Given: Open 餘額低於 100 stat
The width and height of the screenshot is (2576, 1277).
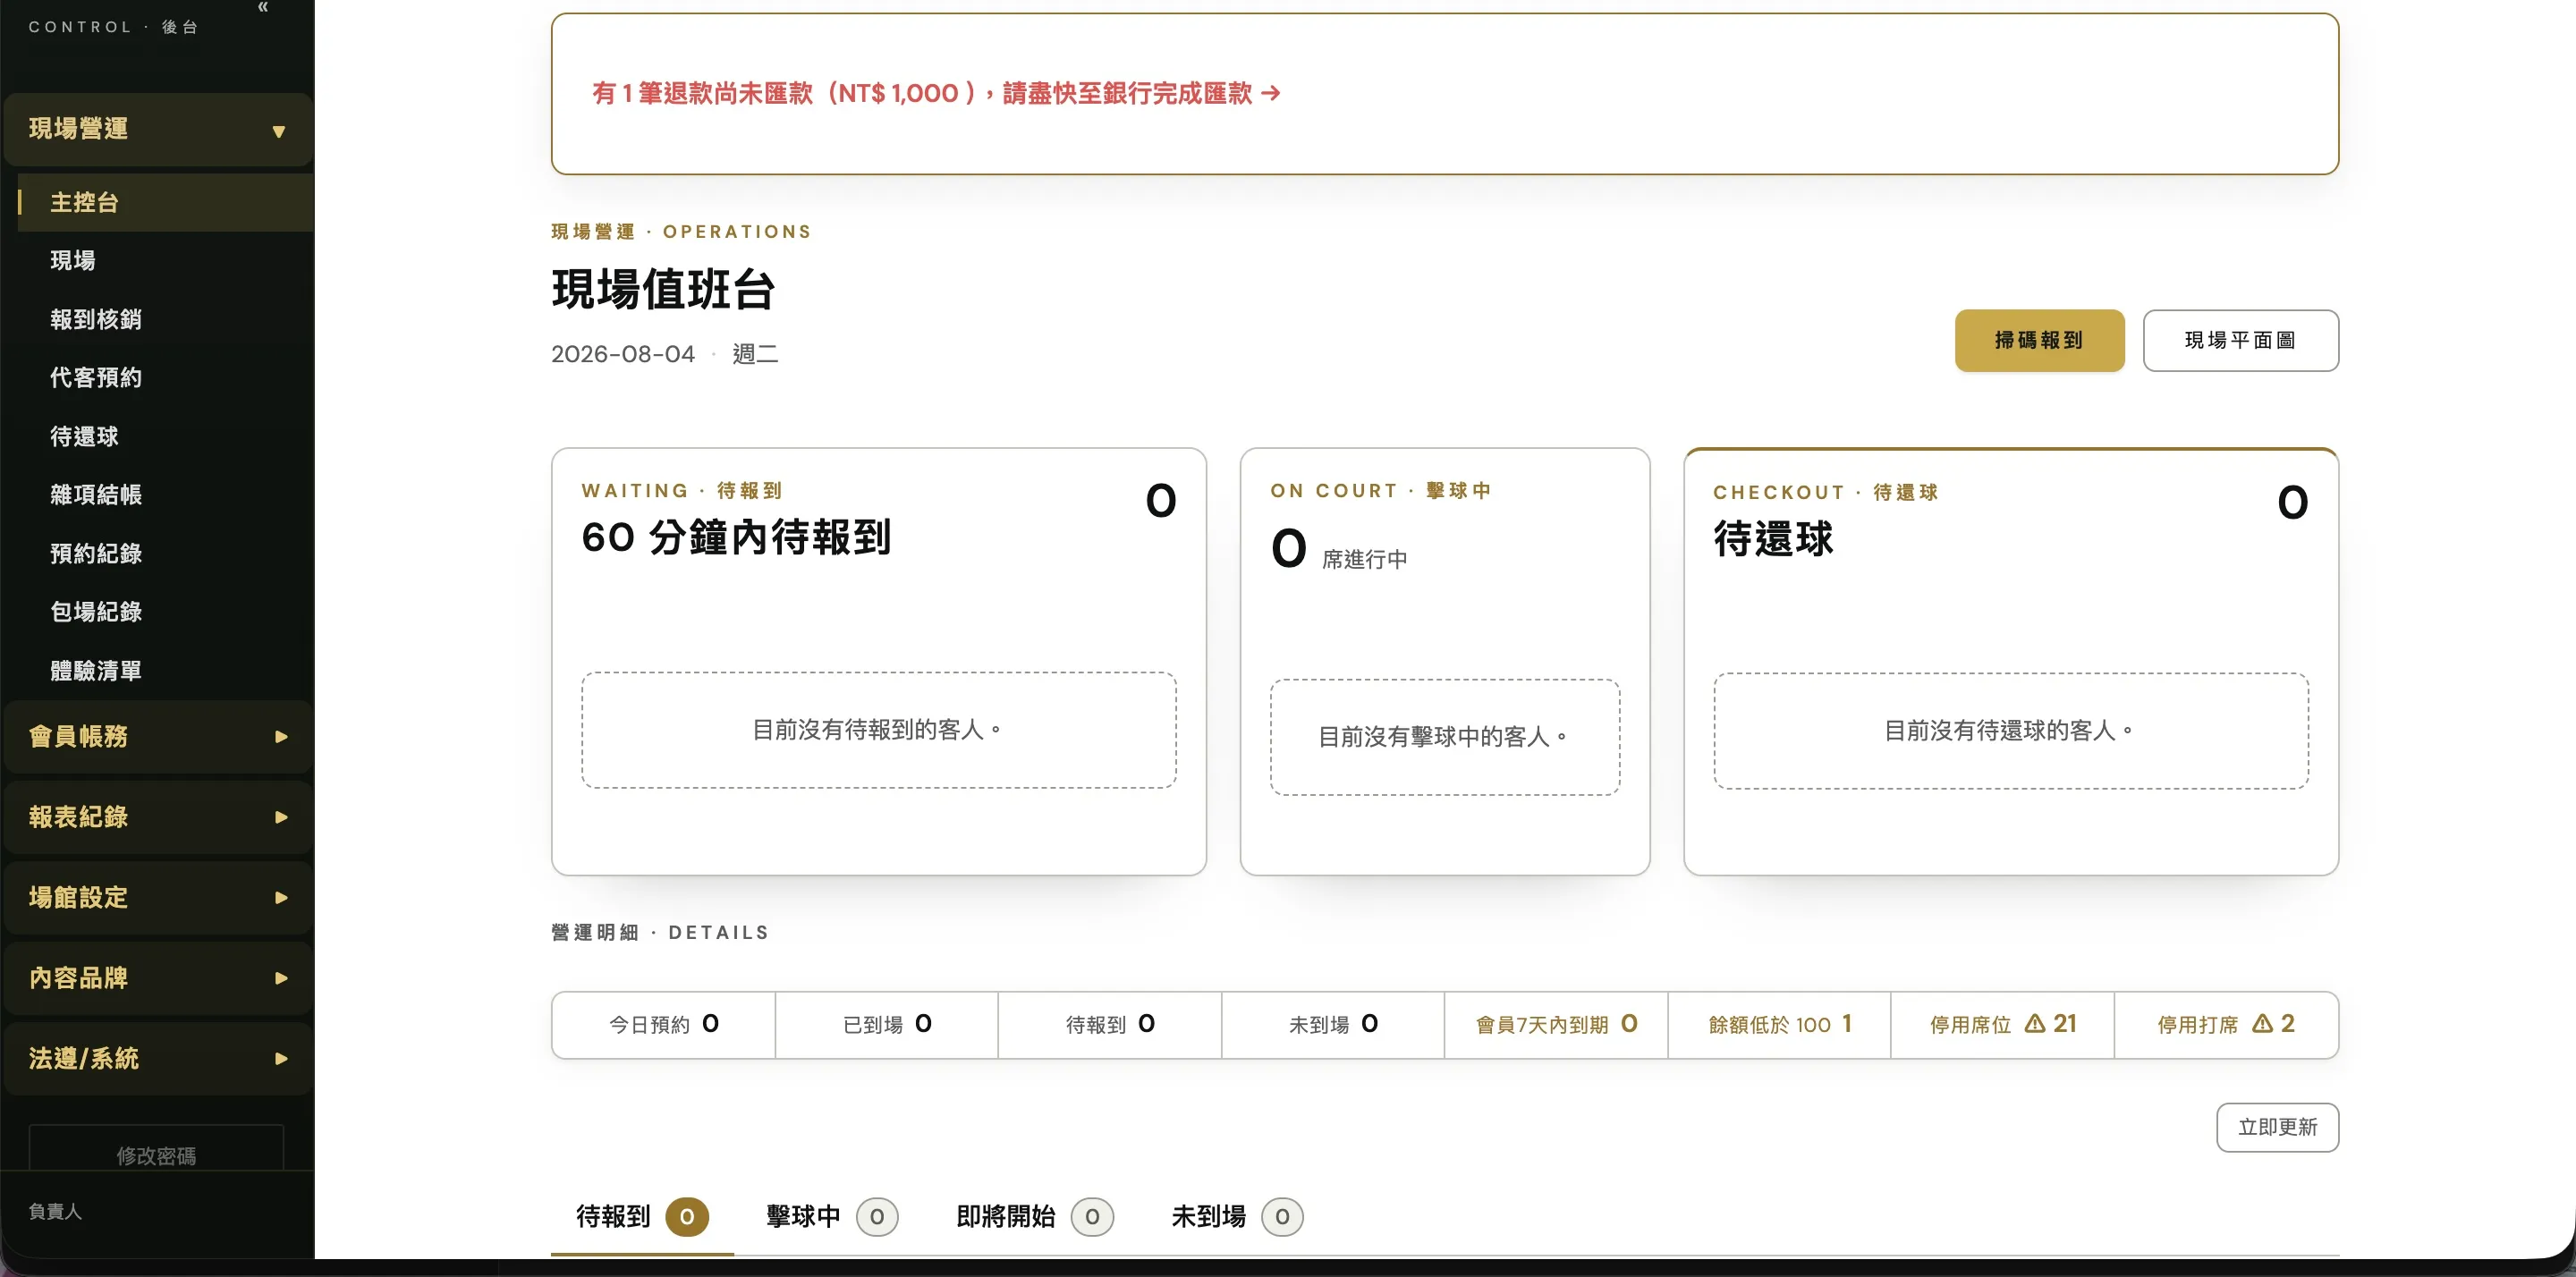Looking at the screenshot, I should point(1779,1025).
